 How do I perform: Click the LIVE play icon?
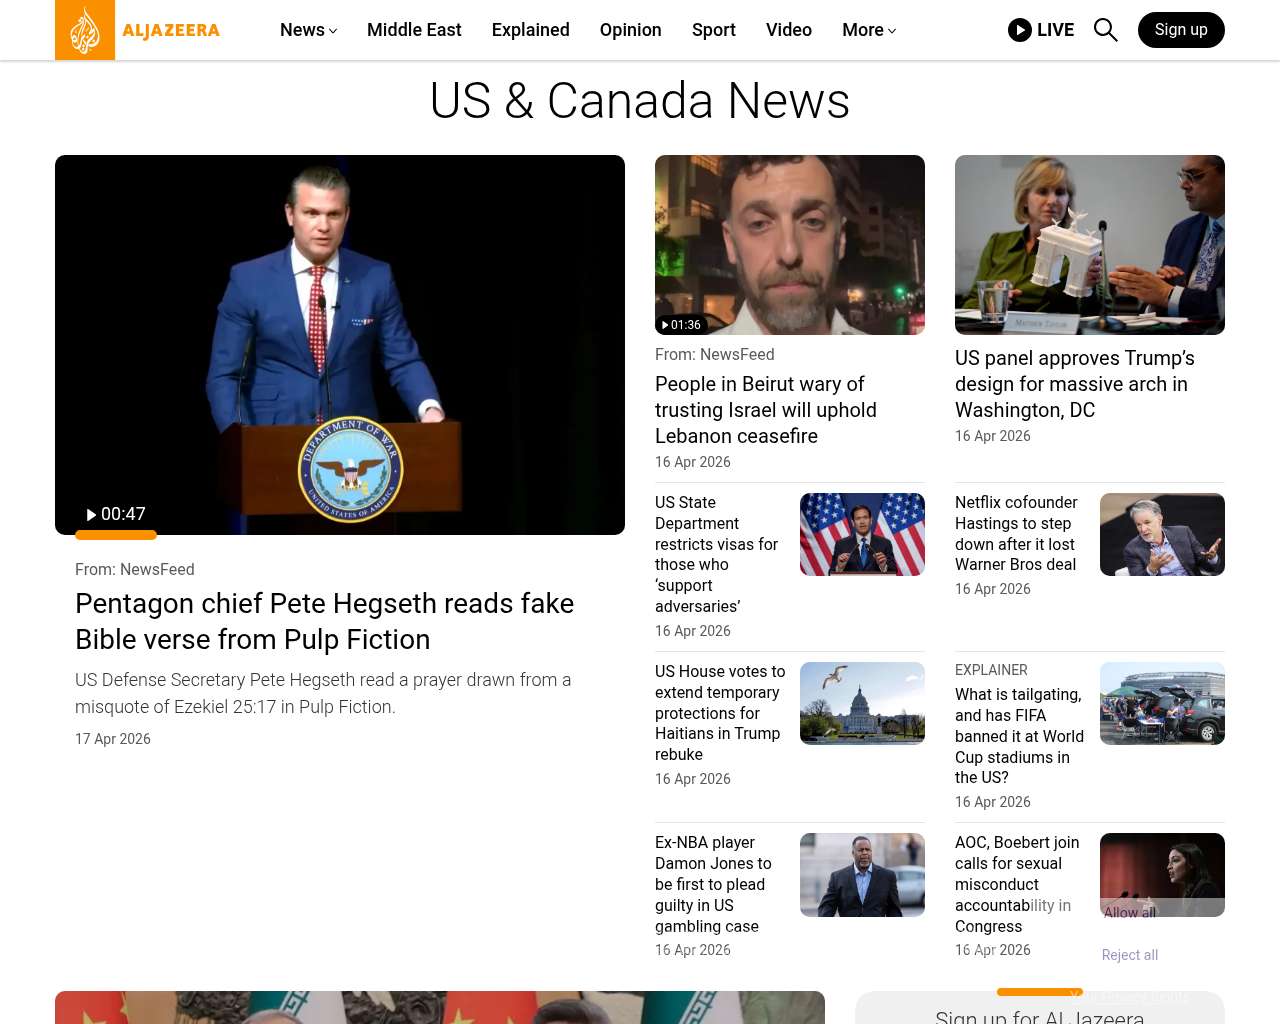(x=1019, y=30)
